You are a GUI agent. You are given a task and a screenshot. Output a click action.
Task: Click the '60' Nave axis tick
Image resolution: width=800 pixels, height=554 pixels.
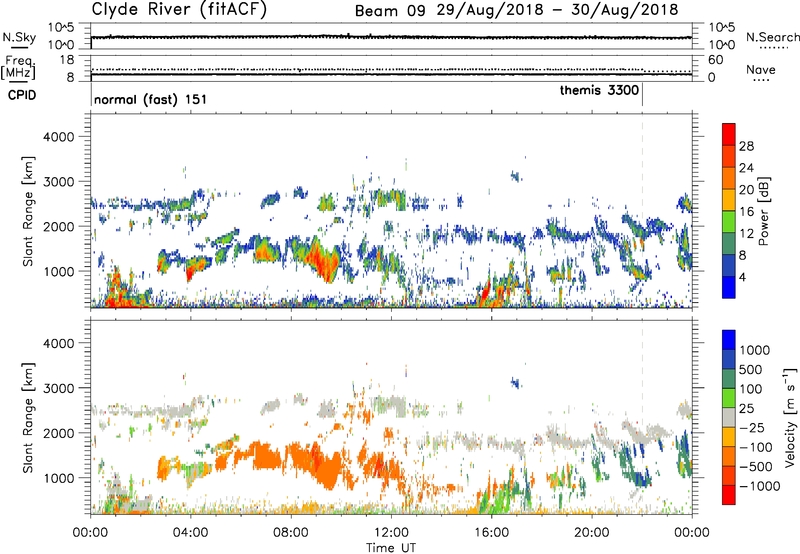716,60
